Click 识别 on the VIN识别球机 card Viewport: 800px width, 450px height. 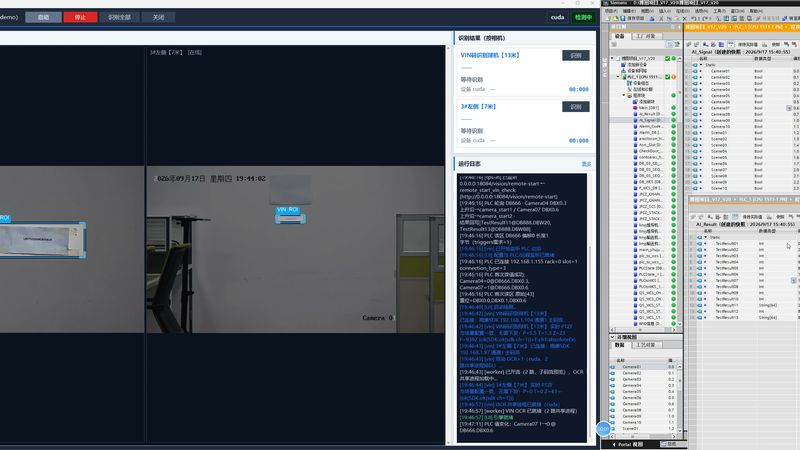tap(576, 55)
